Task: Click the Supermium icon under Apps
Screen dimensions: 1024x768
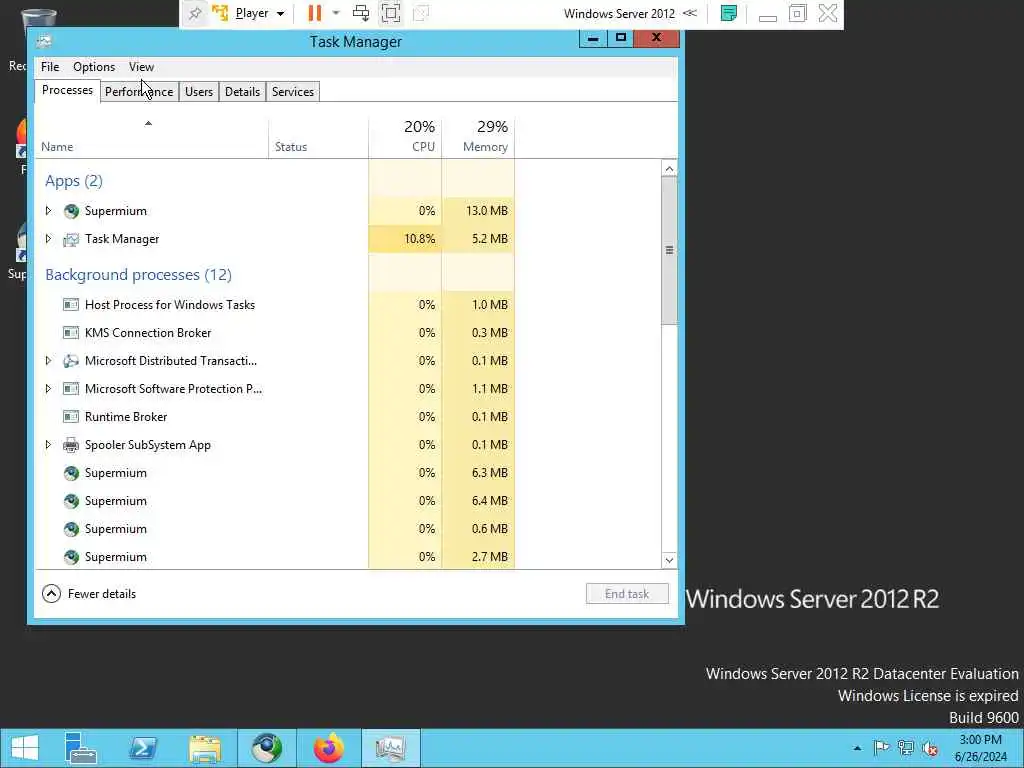Action: tap(71, 211)
